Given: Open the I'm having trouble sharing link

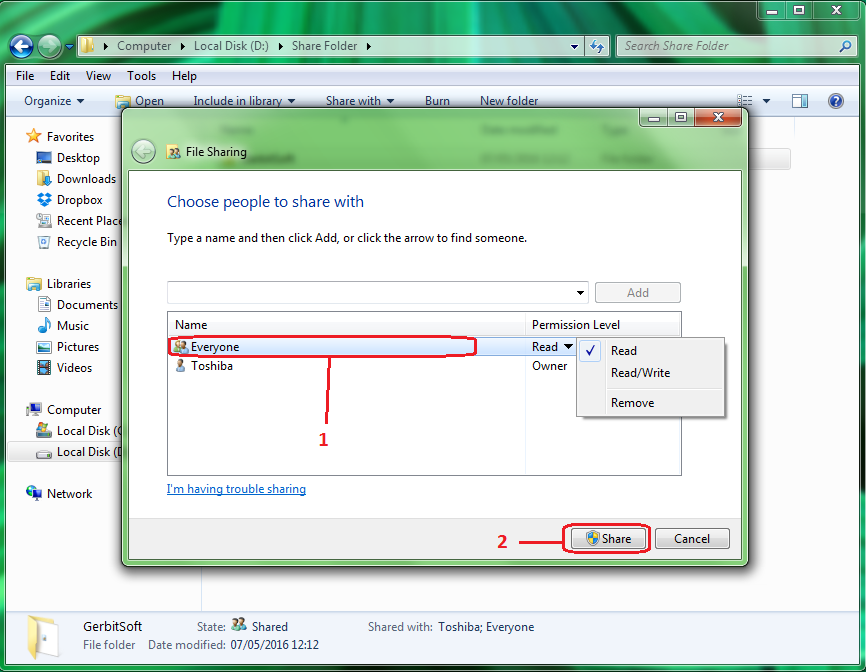Looking at the screenshot, I should (236, 489).
